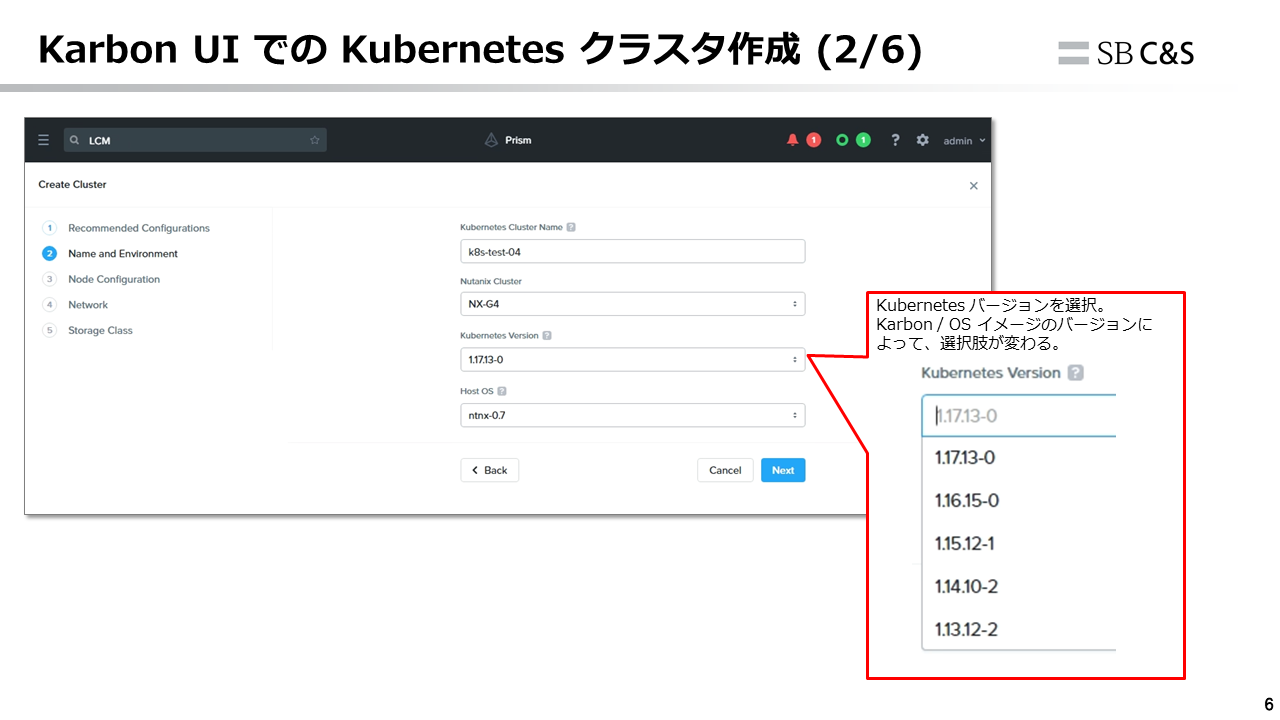Click the Back button
This screenshot has height=720, width=1280.
489,470
